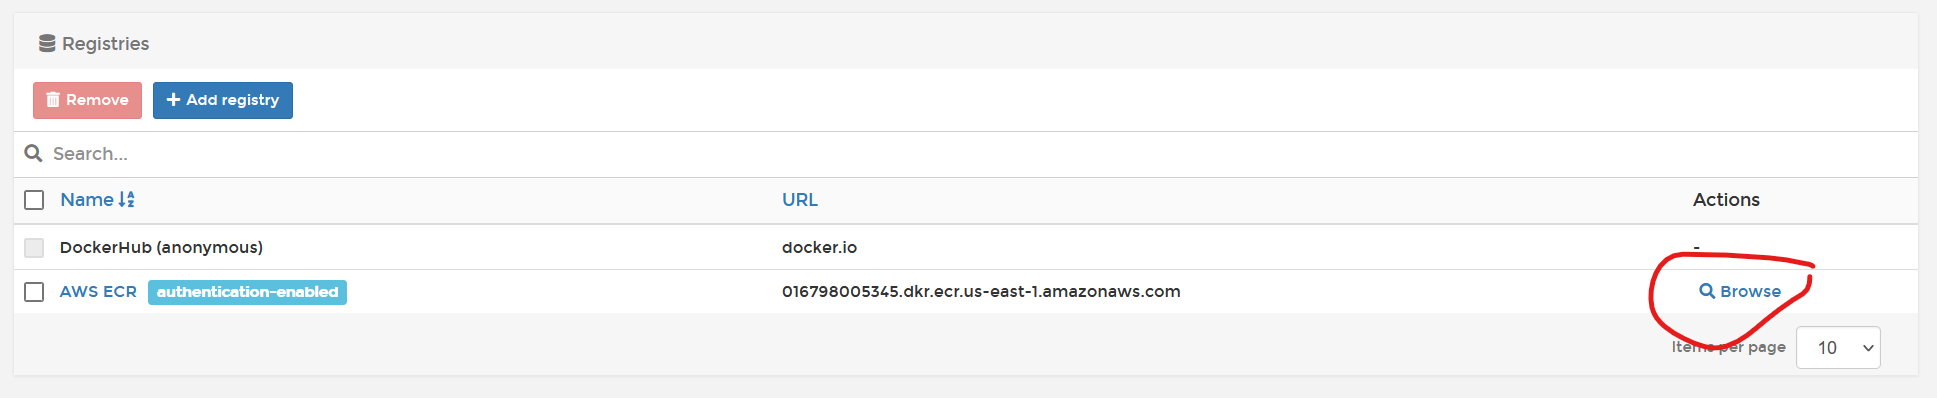Screen dimensions: 1937x398
Task: Click the Actions column header
Action: 1726,200
